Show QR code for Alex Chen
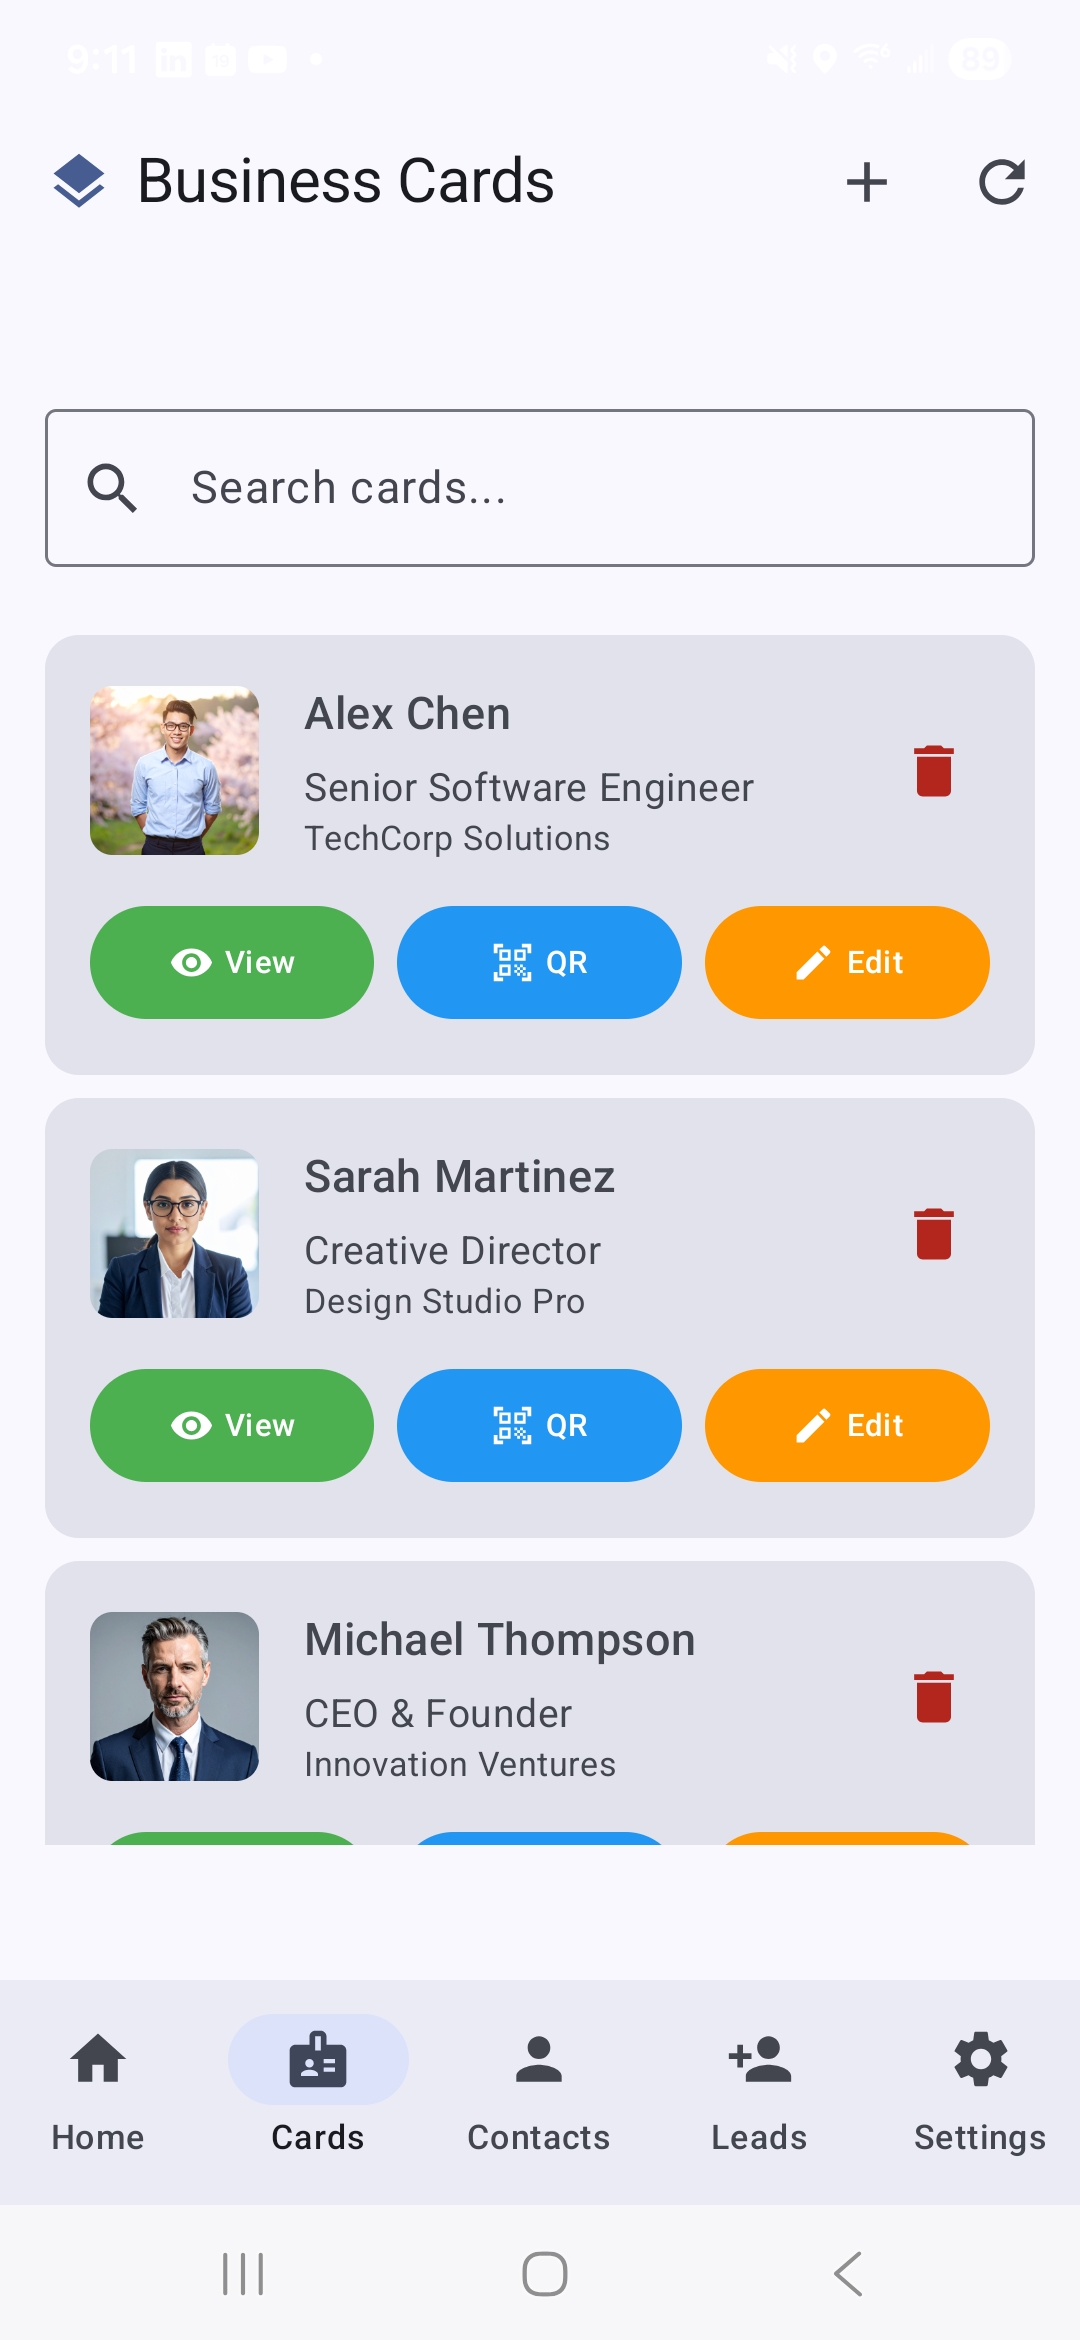Screen dimensions: 1080x2340 538,962
